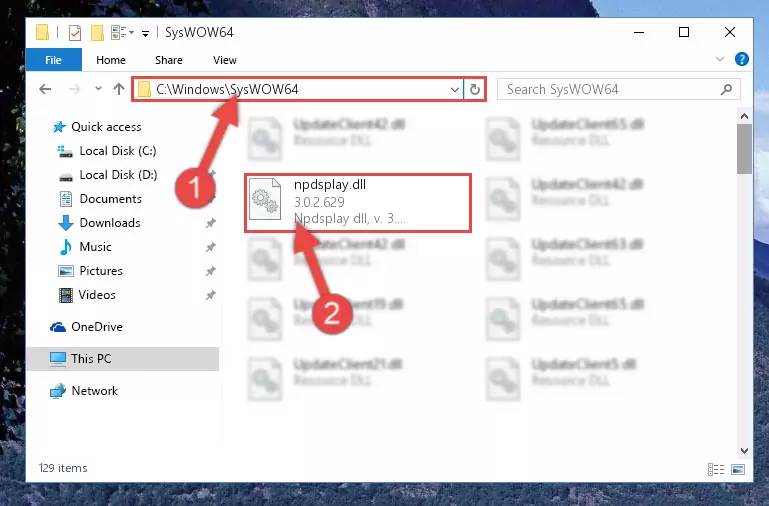Click the scrollbar down arrow
769x506 pixels.
click(744, 451)
